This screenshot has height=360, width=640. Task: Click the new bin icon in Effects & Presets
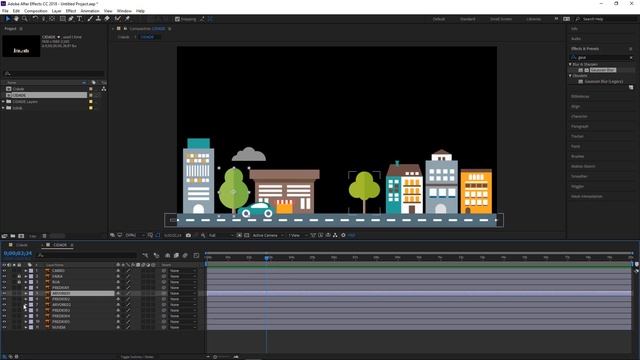(631, 87)
